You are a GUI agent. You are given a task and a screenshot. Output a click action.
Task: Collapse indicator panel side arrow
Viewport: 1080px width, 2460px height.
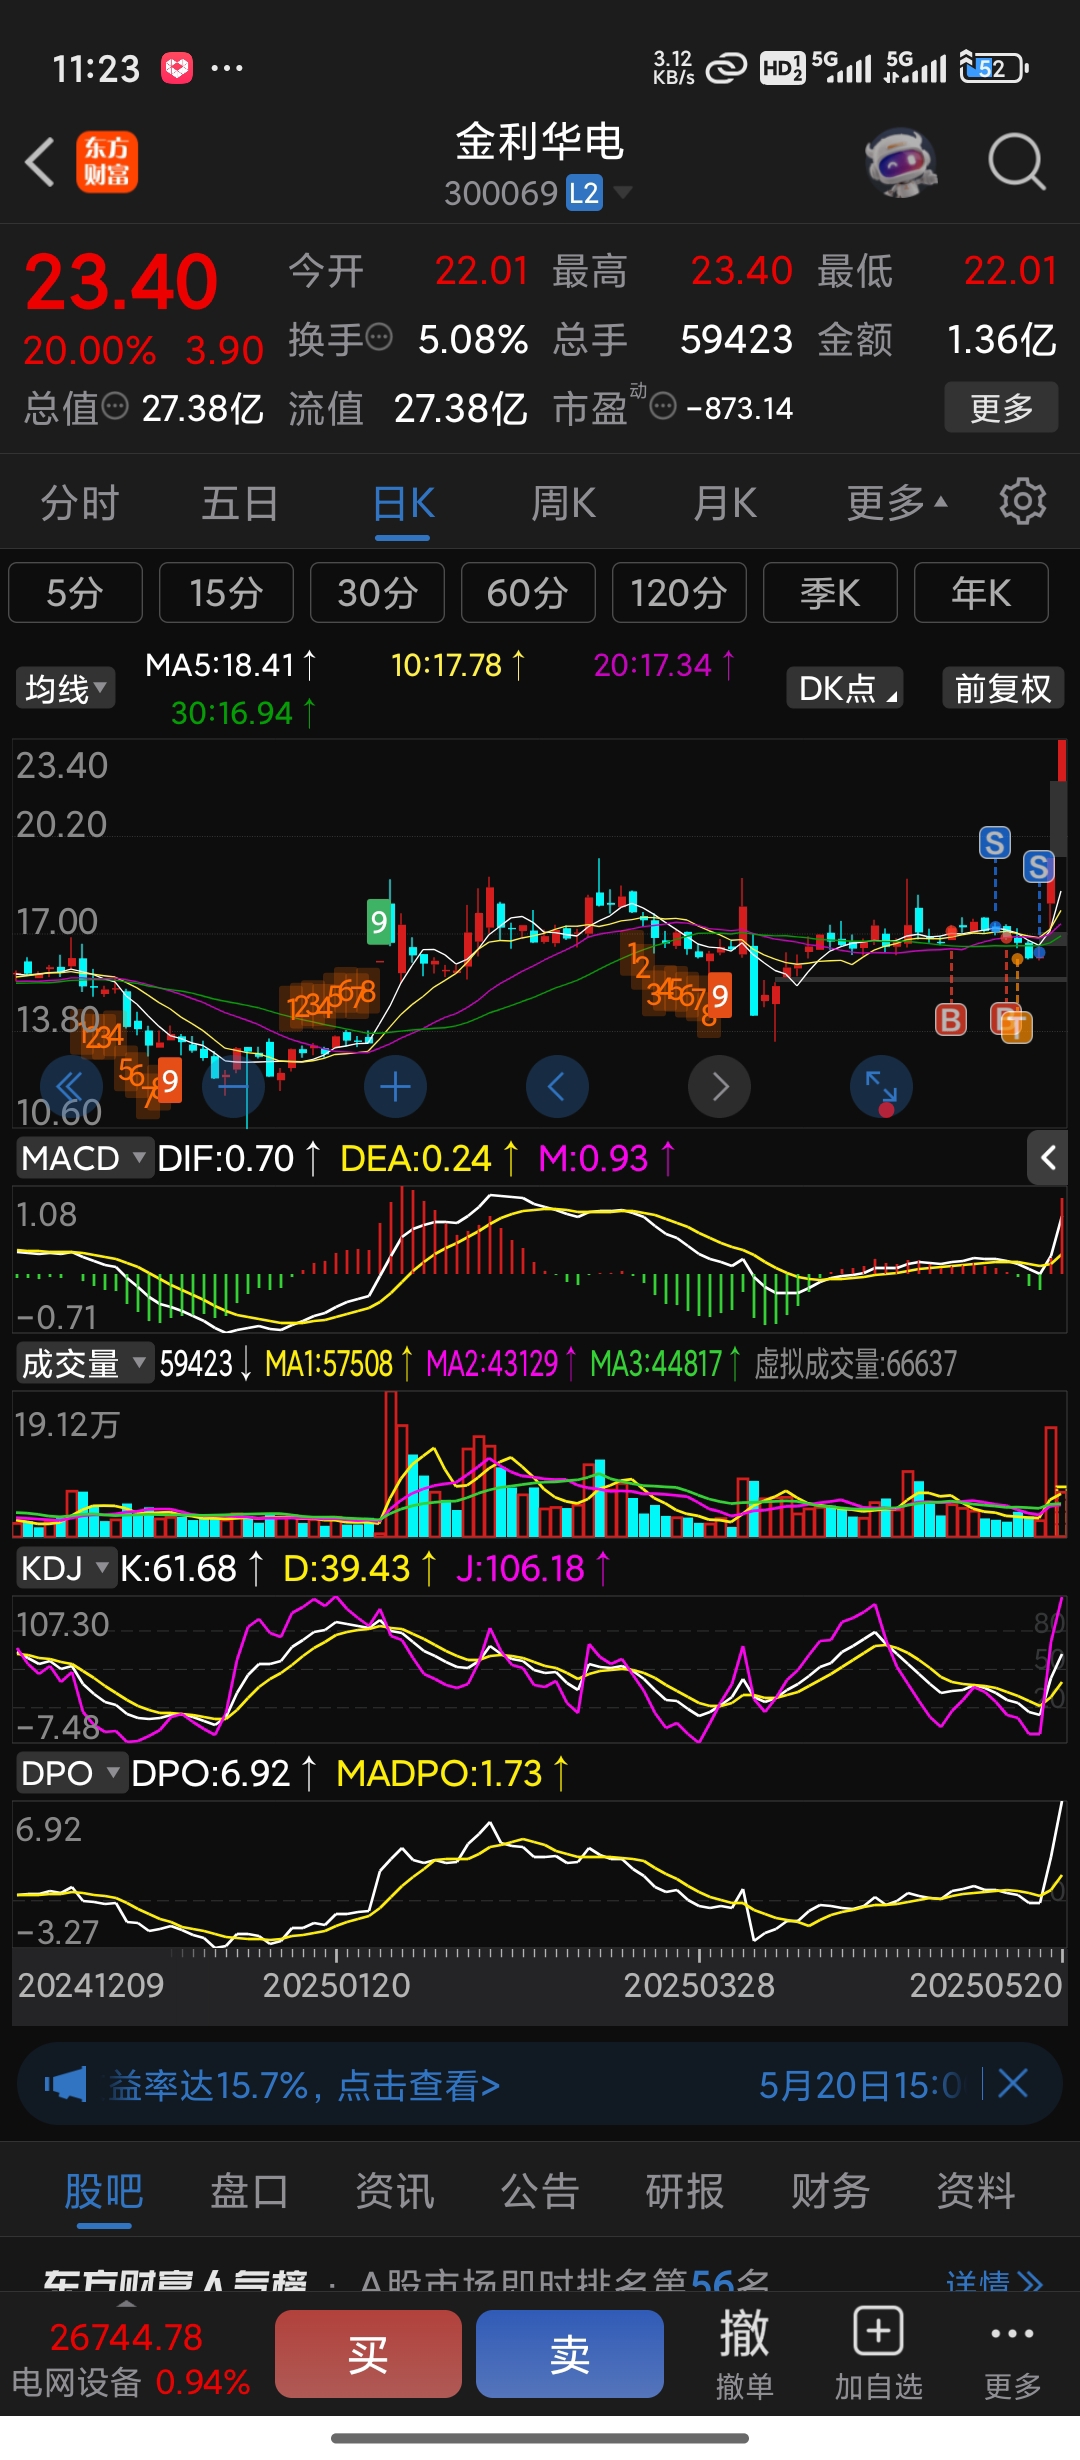pos(1048,1158)
